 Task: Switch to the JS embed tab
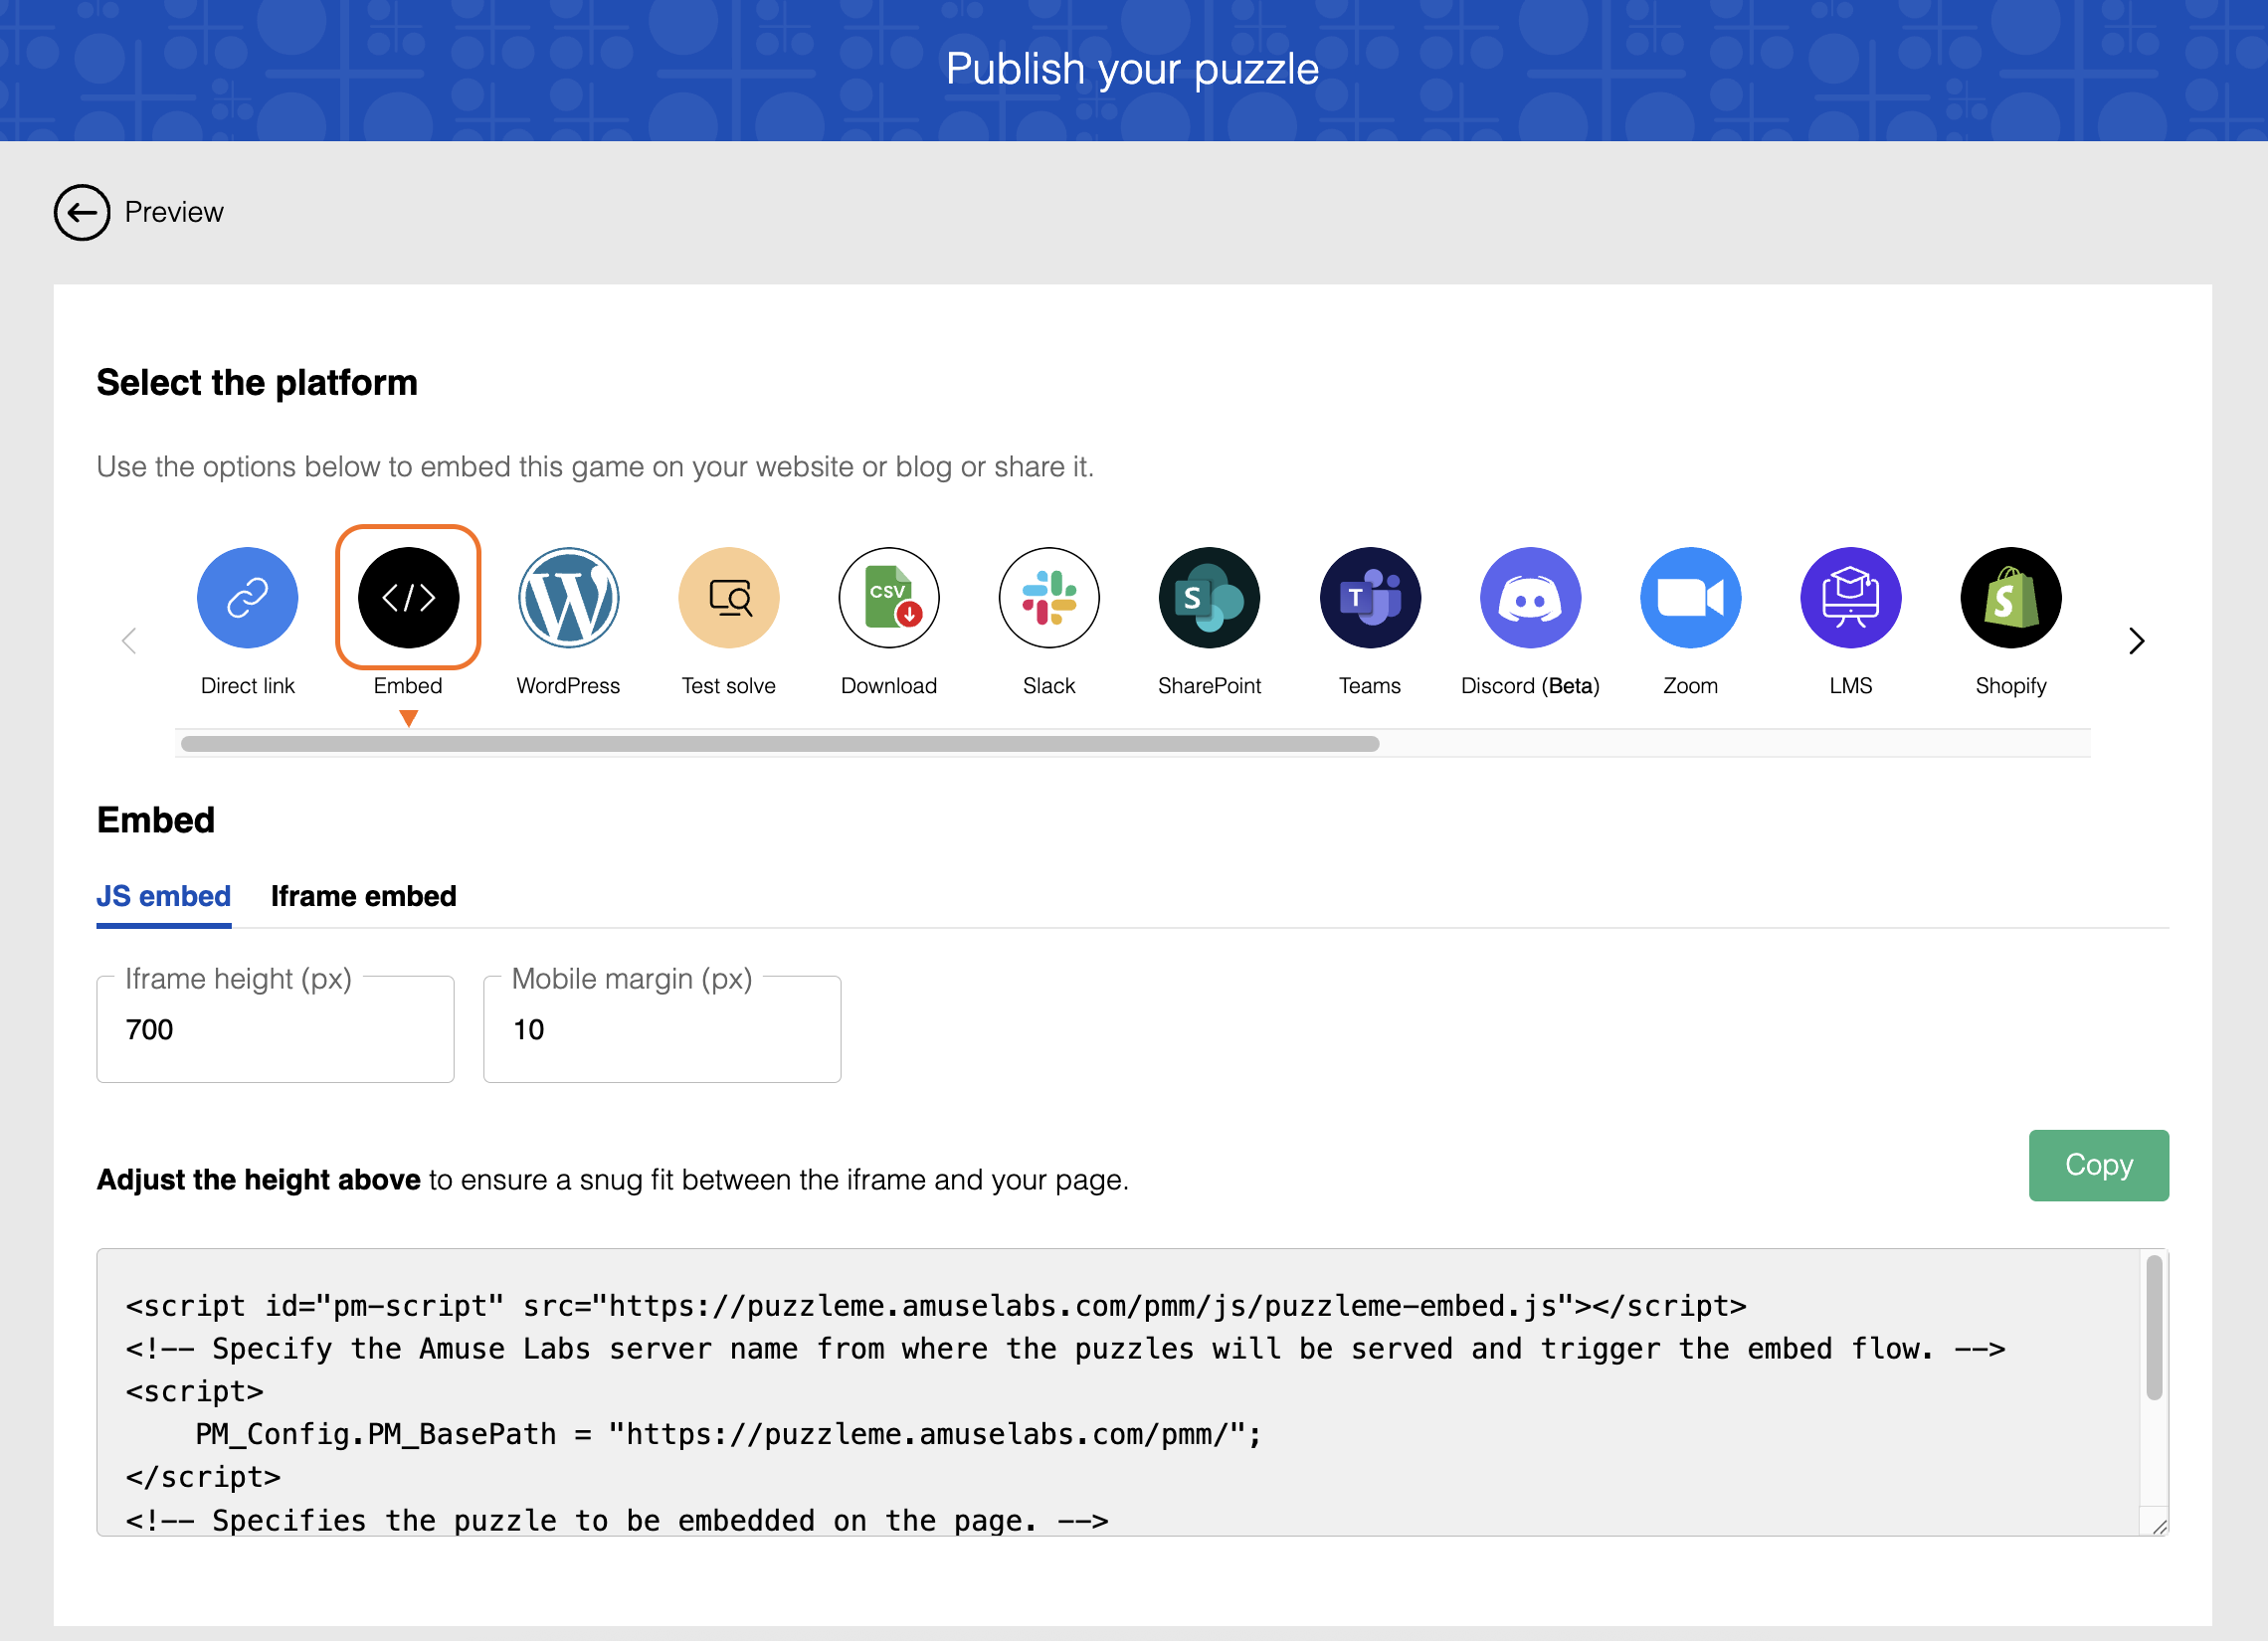(x=163, y=896)
